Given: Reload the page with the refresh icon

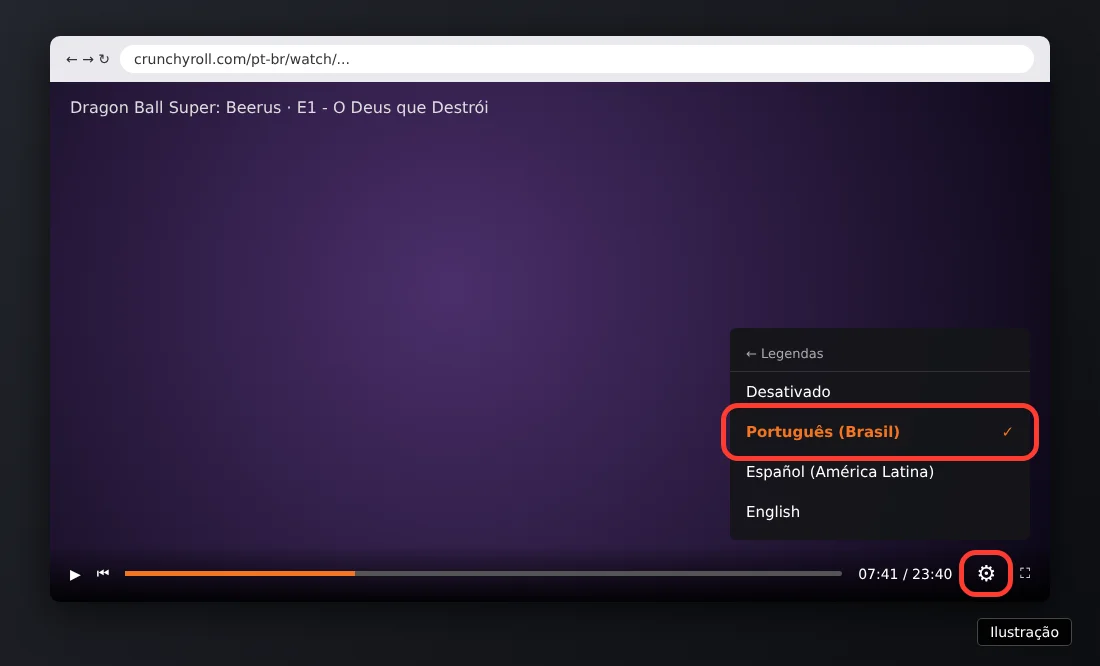Looking at the screenshot, I should 104,60.
